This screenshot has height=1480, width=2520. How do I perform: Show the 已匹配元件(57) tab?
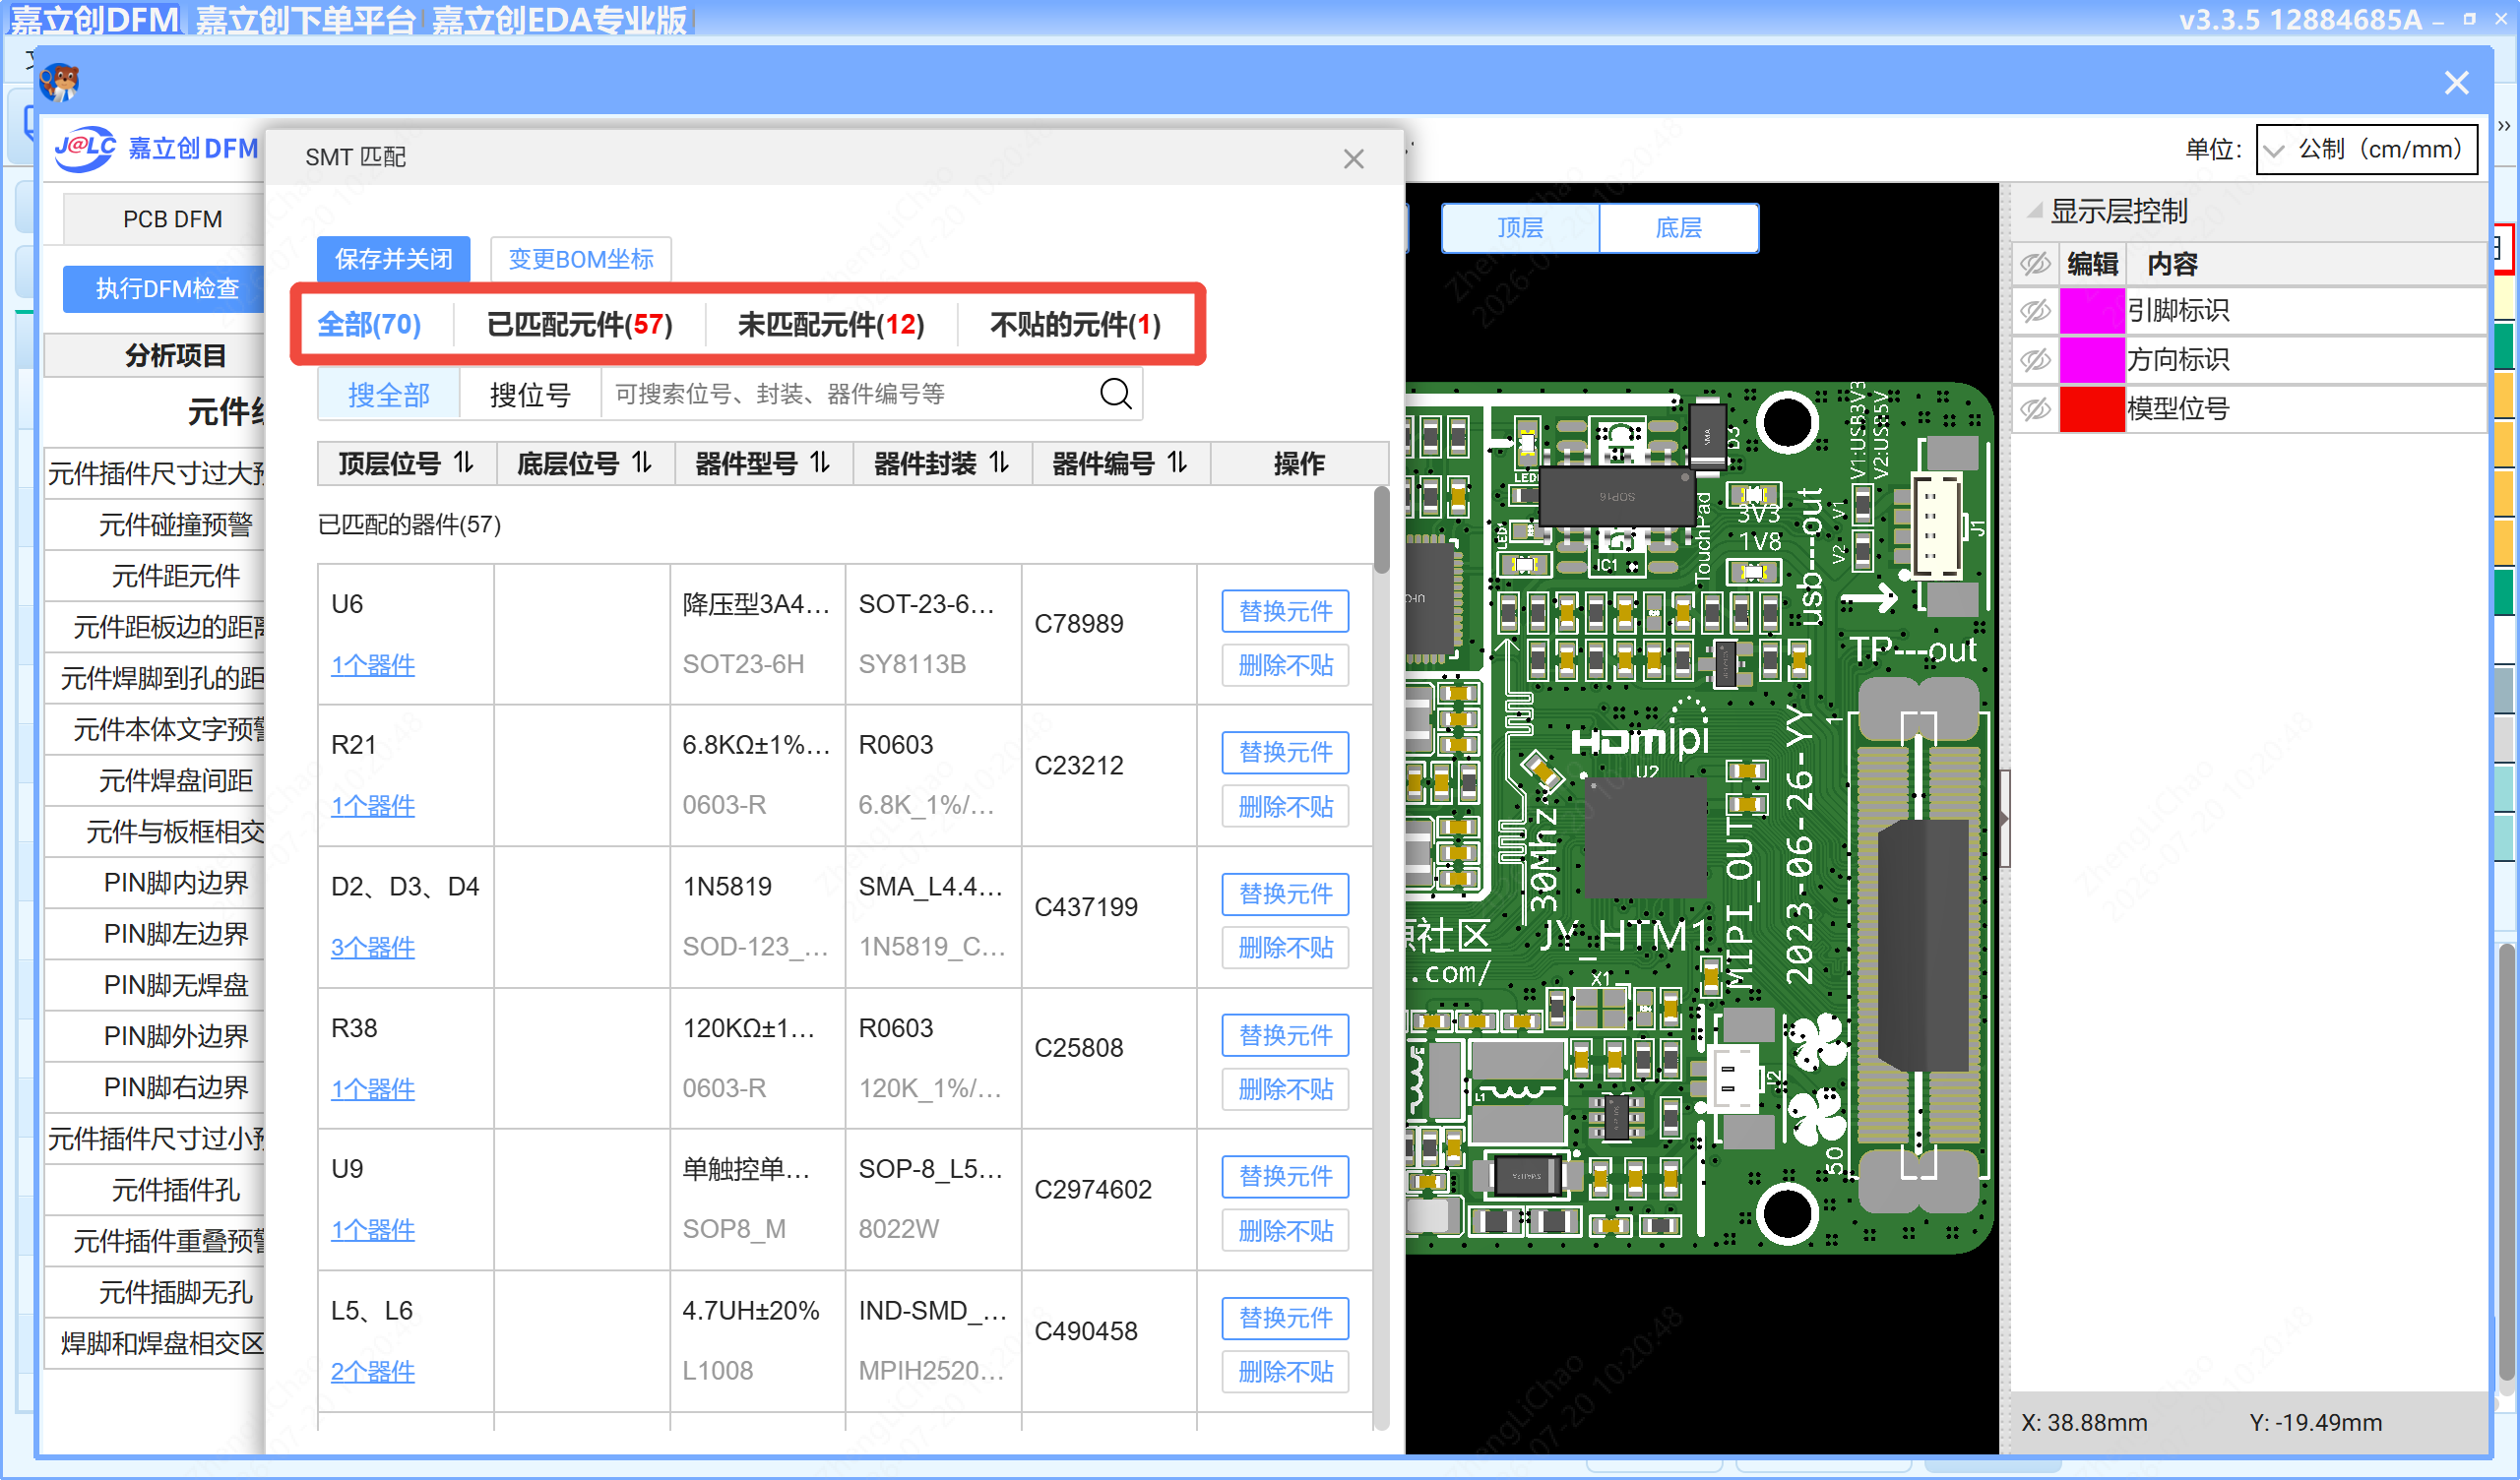[x=579, y=325]
